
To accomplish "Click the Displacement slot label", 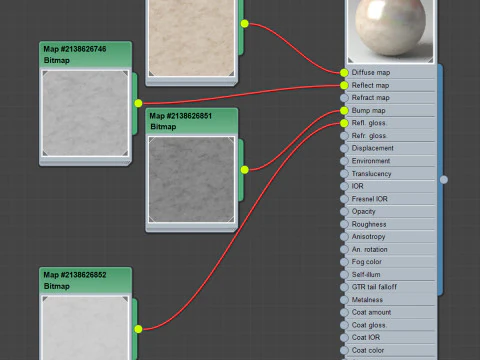I will (373, 148).
